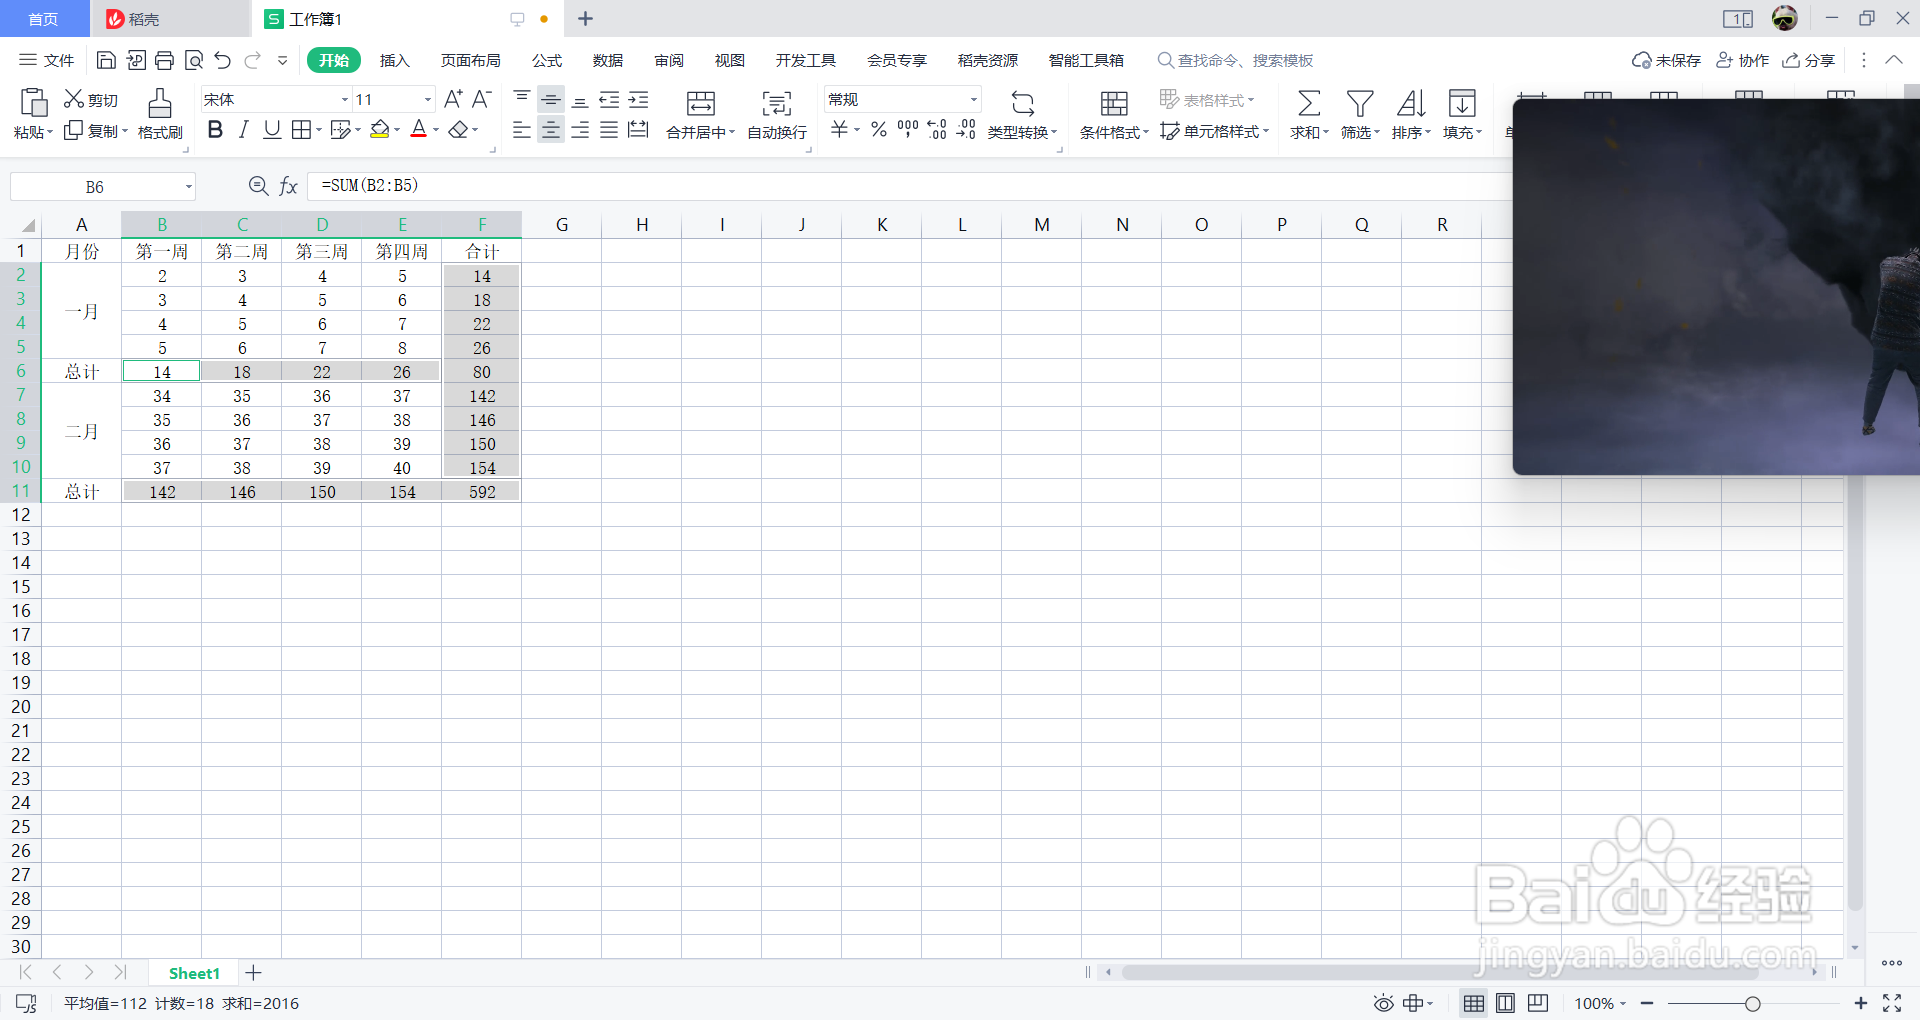Open the Data tab

(608, 61)
